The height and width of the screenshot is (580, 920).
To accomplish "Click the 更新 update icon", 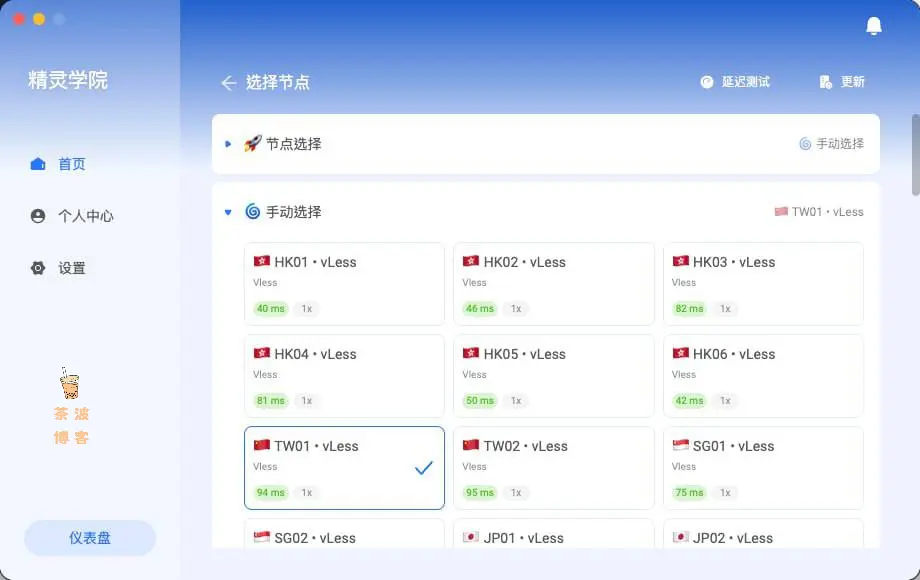I will [824, 82].
